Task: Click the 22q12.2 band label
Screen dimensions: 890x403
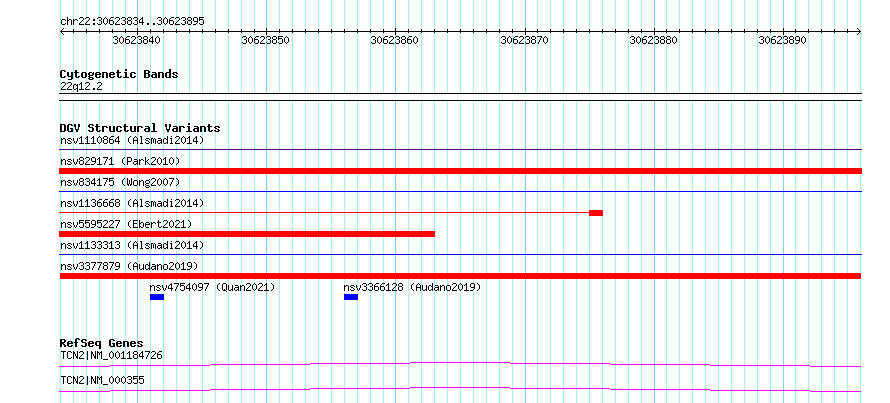Action: click(x=81, y=87)
